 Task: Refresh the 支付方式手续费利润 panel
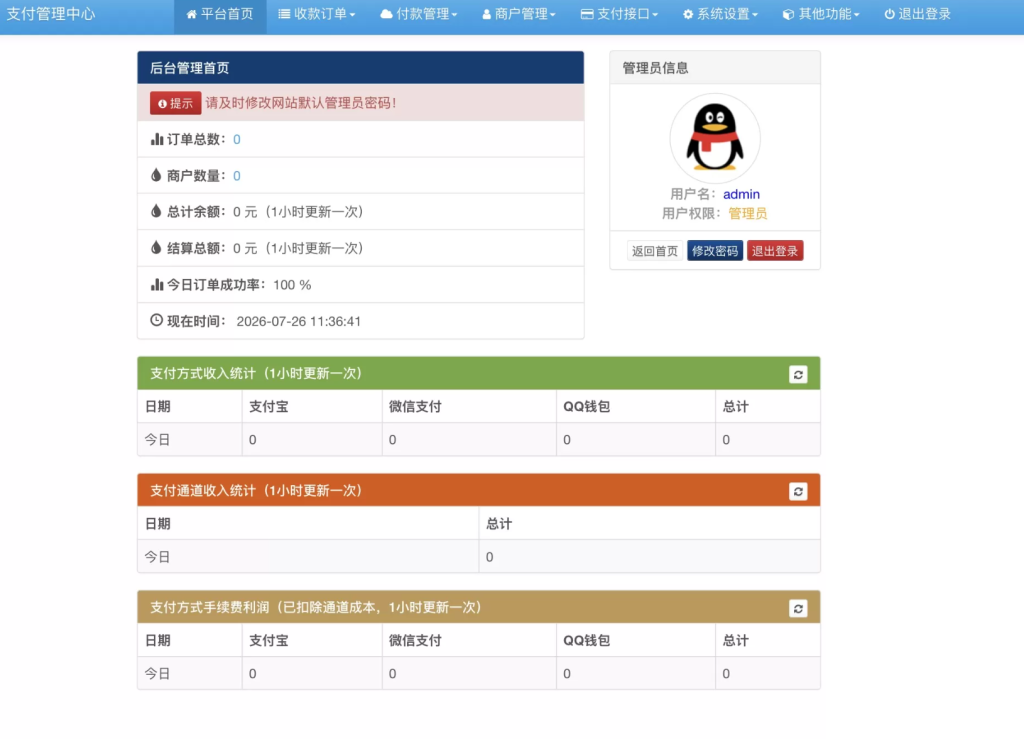click(798, 608)
